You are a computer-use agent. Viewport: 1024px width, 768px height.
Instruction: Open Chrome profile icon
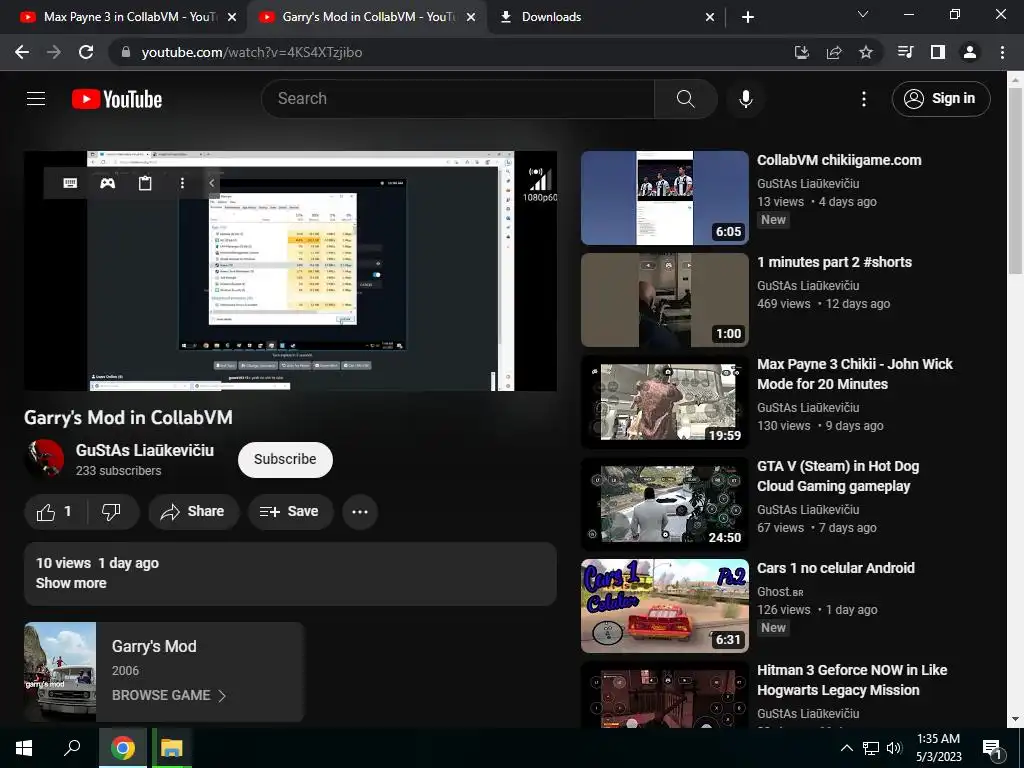click(970, 52)
